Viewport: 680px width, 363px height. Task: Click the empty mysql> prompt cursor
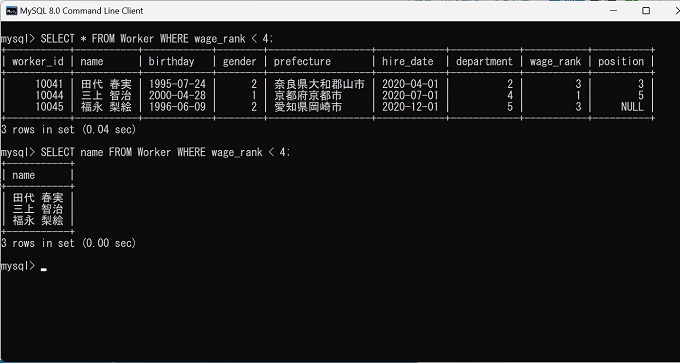coord(43,269)
